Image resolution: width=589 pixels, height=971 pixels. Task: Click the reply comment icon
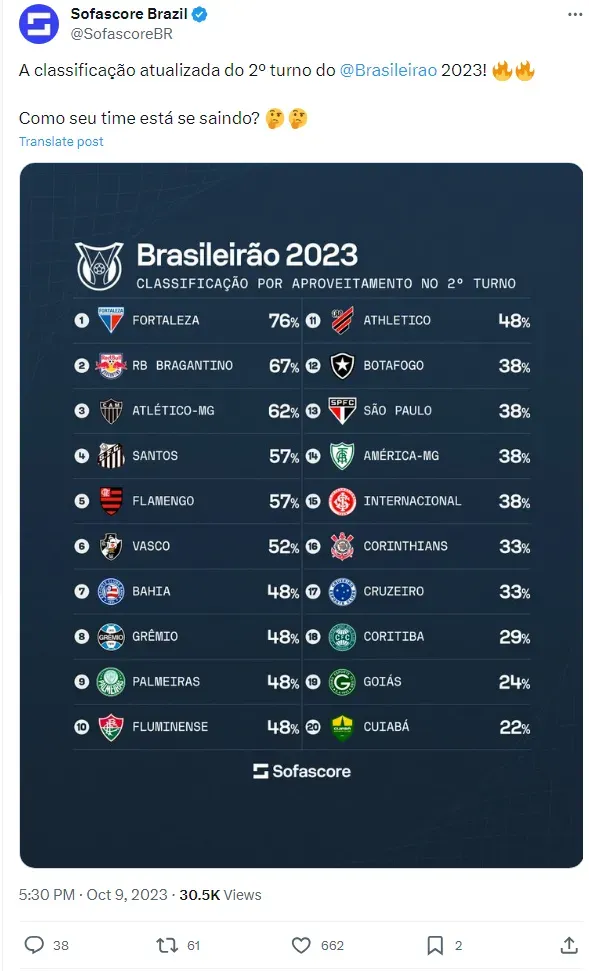point(34,944)
